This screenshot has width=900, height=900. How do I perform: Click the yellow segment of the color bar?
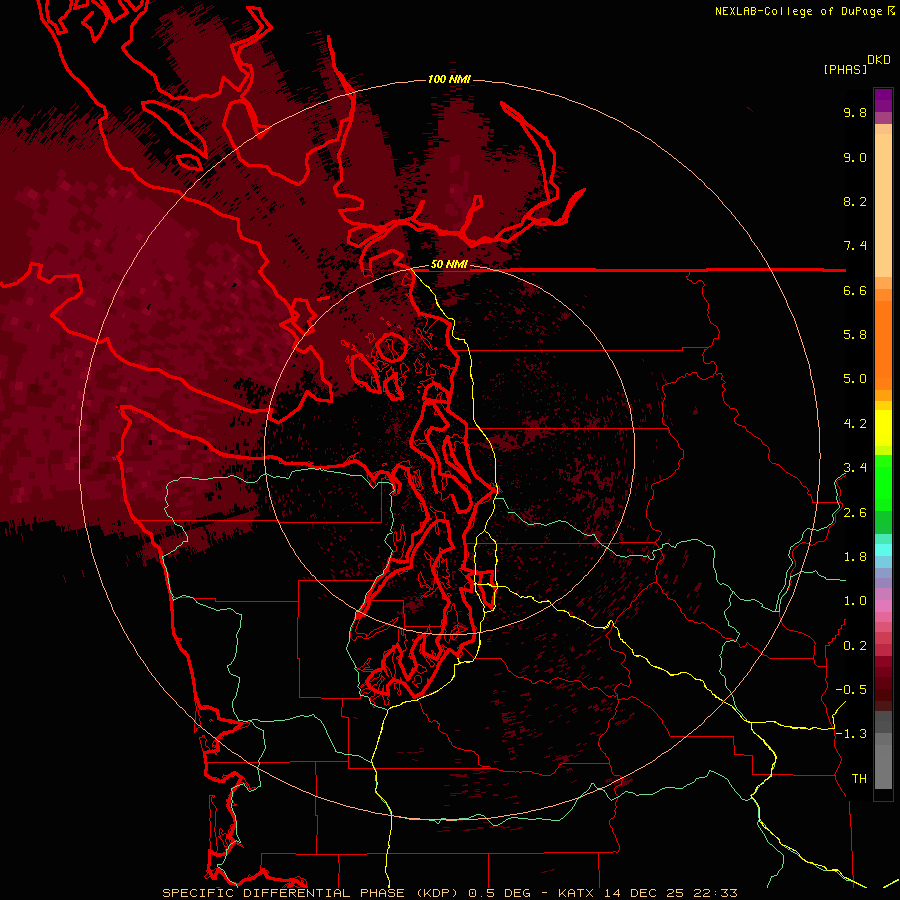point(883,428)
